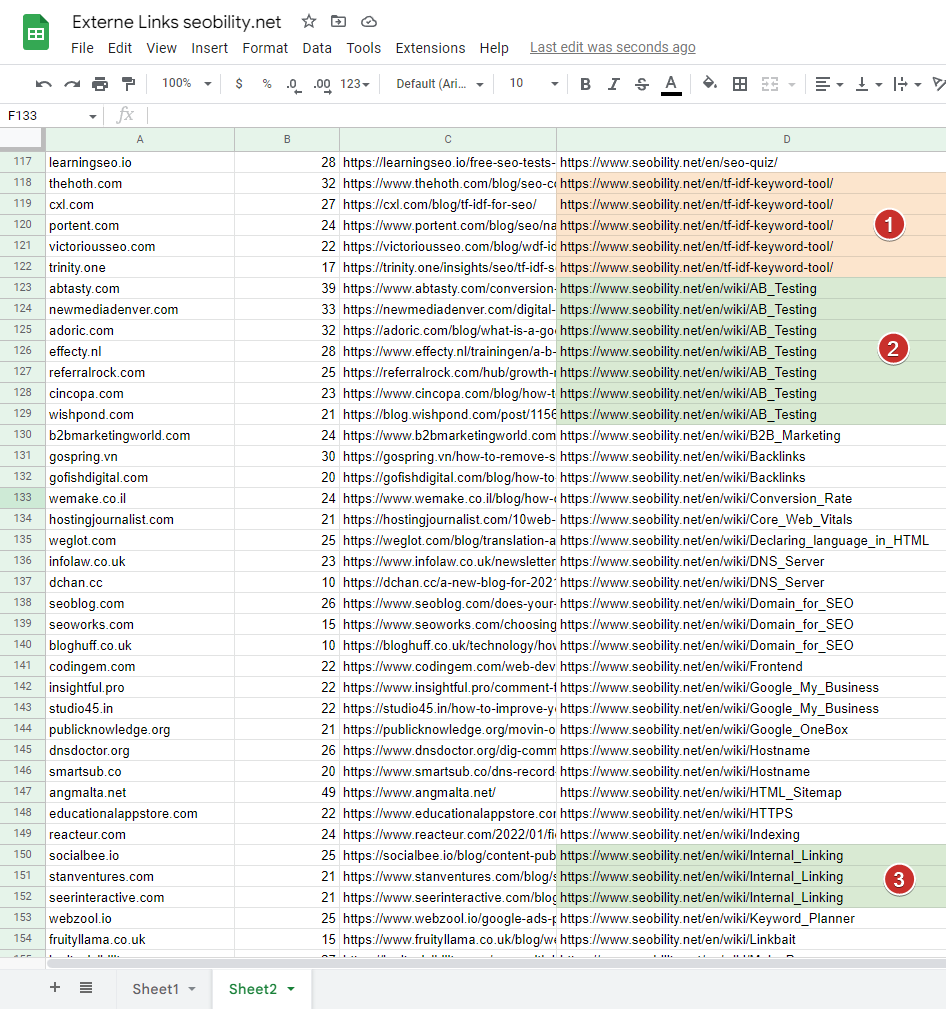Click the select all corner box
Image resolution: width=946 pixels, height=1009 pixels.
[23, 139]
